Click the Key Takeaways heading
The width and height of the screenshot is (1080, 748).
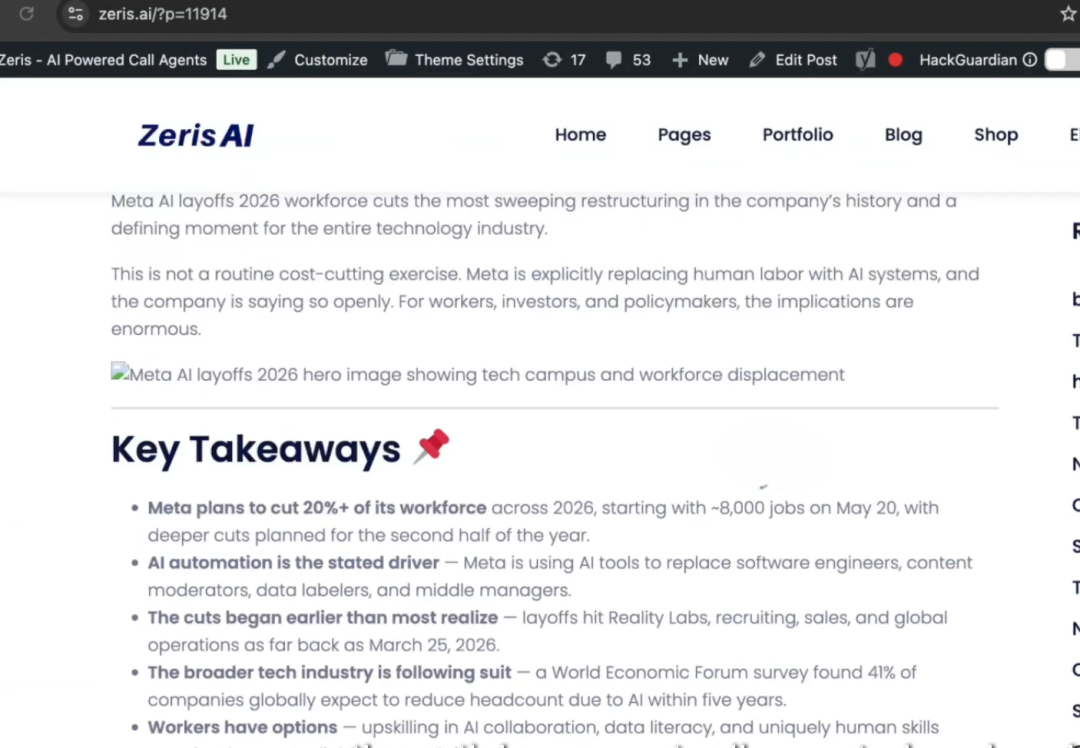pyautogui.click(x=256, y=449)
